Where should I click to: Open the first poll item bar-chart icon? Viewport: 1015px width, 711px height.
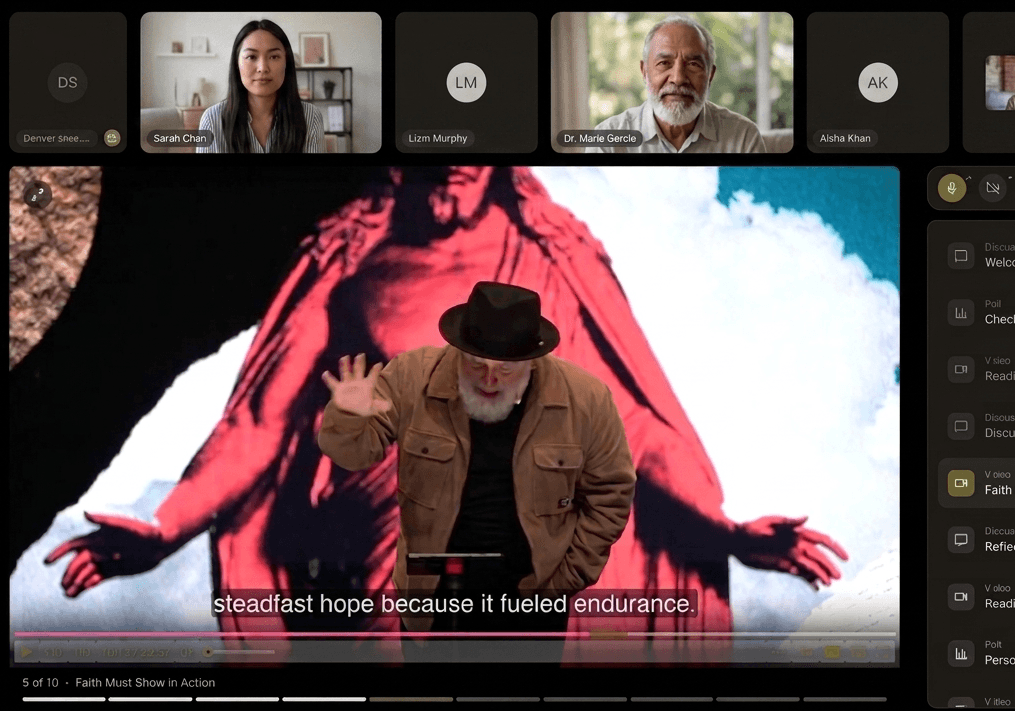tap(961, 313)
